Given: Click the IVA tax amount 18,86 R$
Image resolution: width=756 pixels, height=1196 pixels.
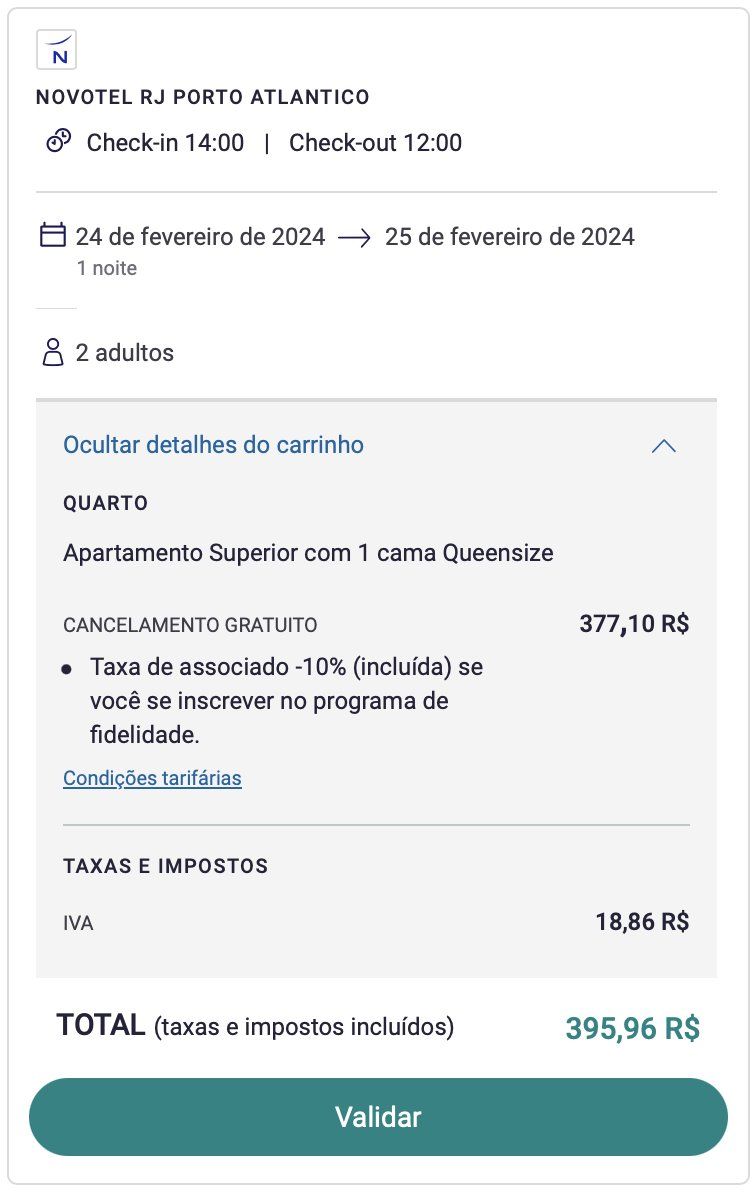Looking at the screenshot, I should pyautogui.click(x=642, y=921).
